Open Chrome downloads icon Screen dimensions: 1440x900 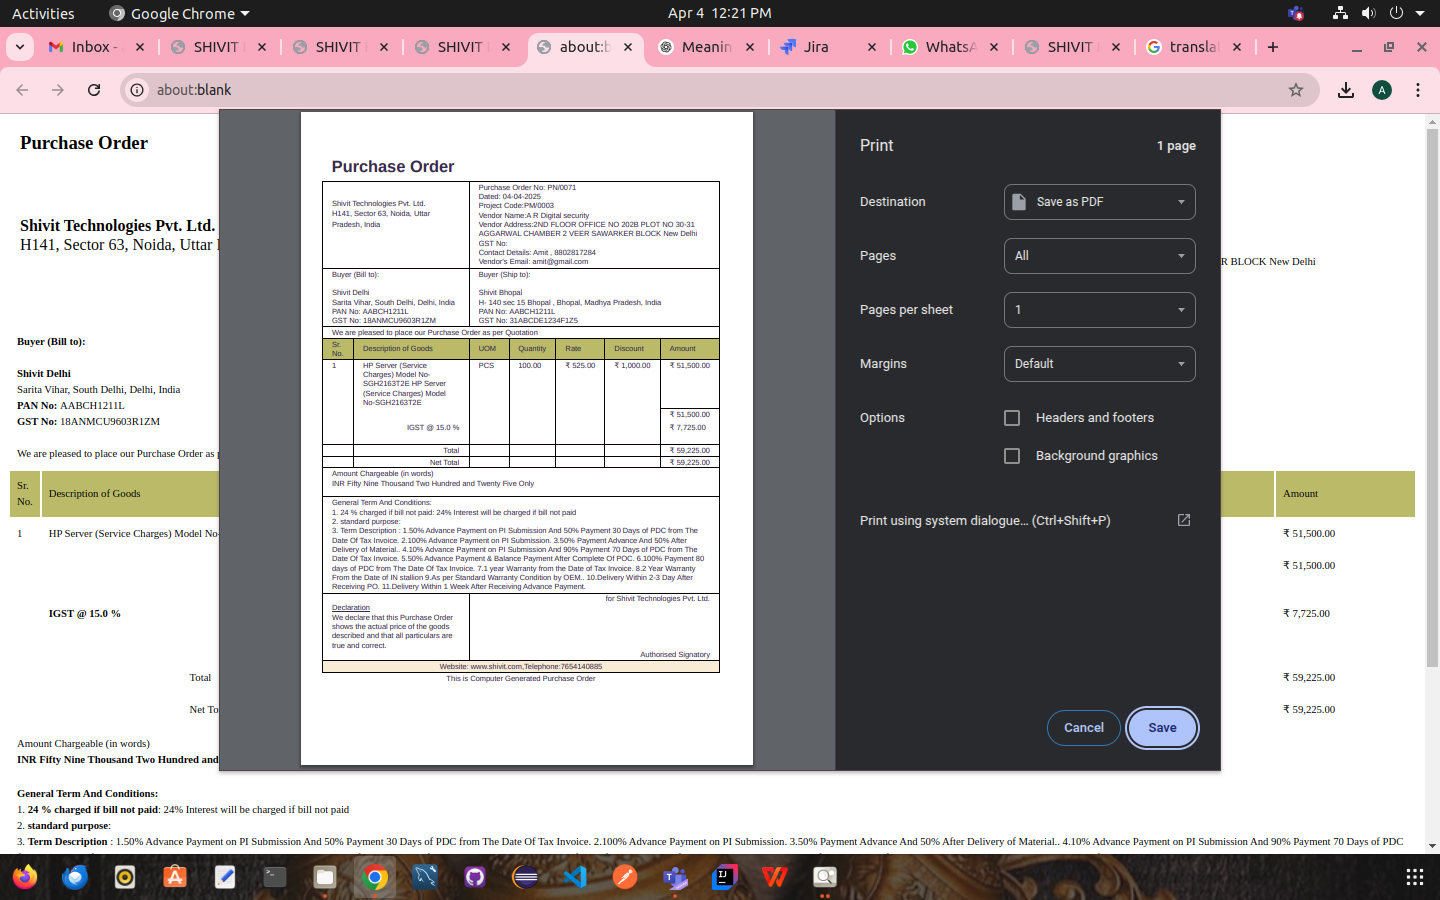[1346, 90]
